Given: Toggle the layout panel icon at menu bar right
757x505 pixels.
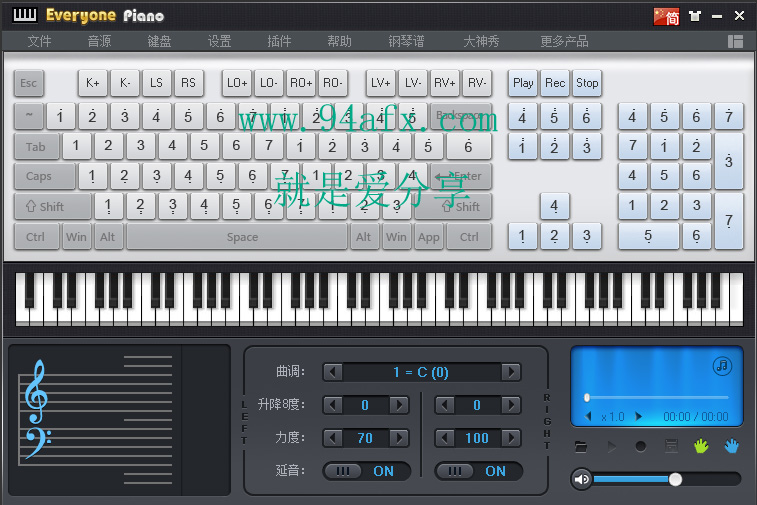Looking at the screenshot, I should (735, 42).
